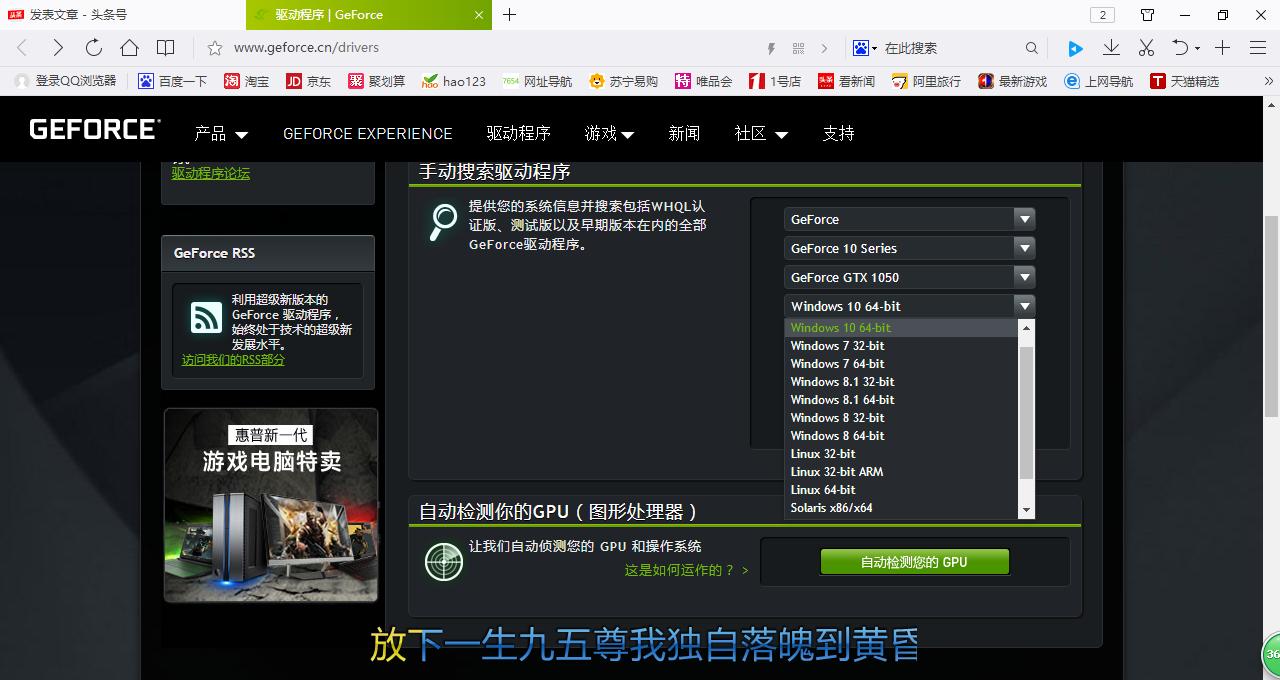The width and height of the screenshot is (1280, 680).
Task: Click the OS list scroll down arrow
Action: click(x=1025, y=511)
